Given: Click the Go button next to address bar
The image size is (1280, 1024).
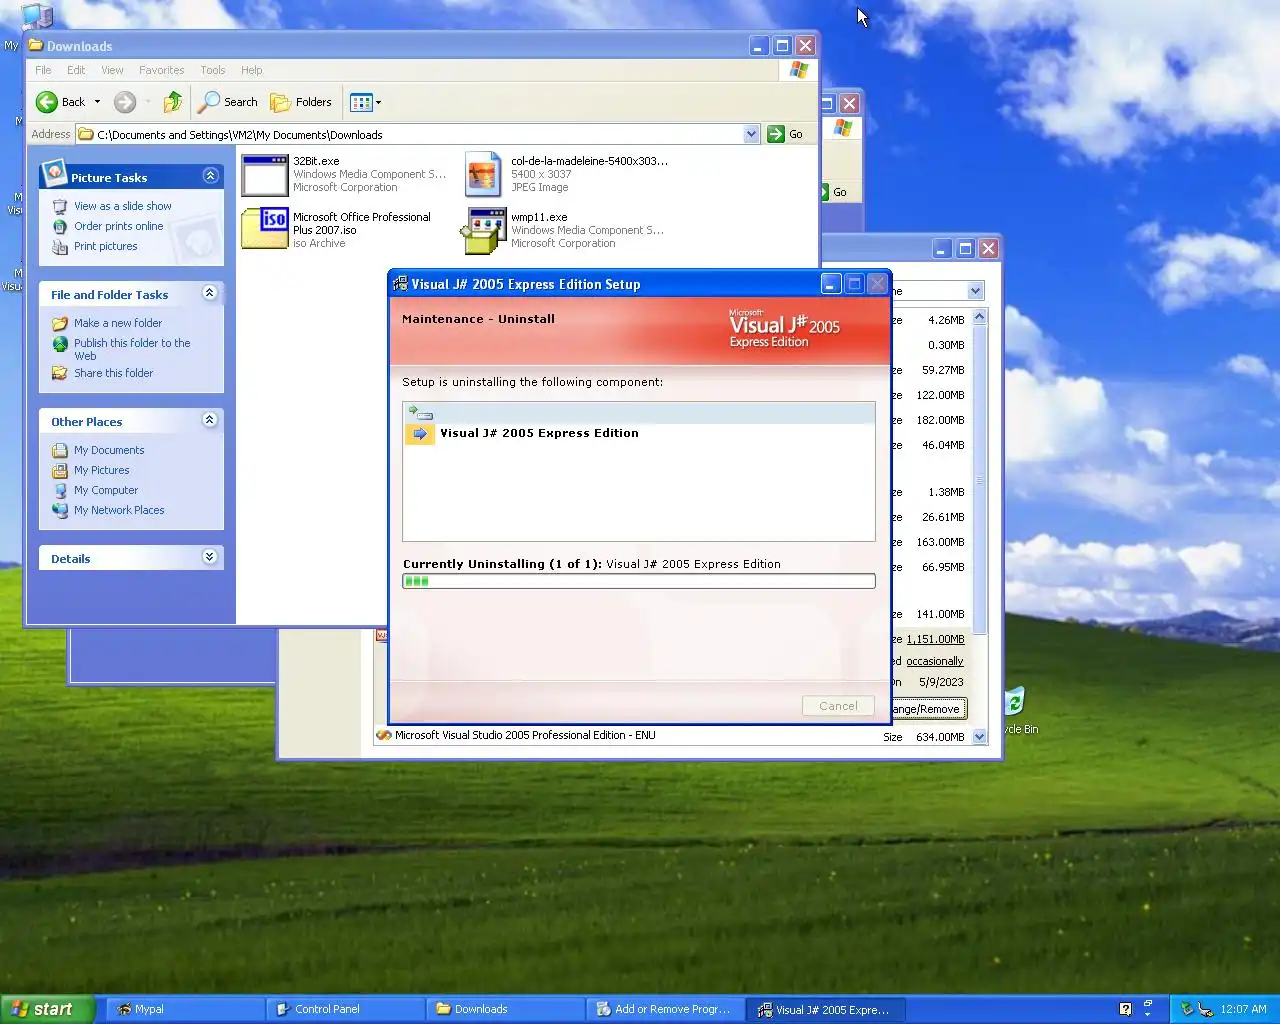Looking at the screenshot, I should (x=786, y=134).
